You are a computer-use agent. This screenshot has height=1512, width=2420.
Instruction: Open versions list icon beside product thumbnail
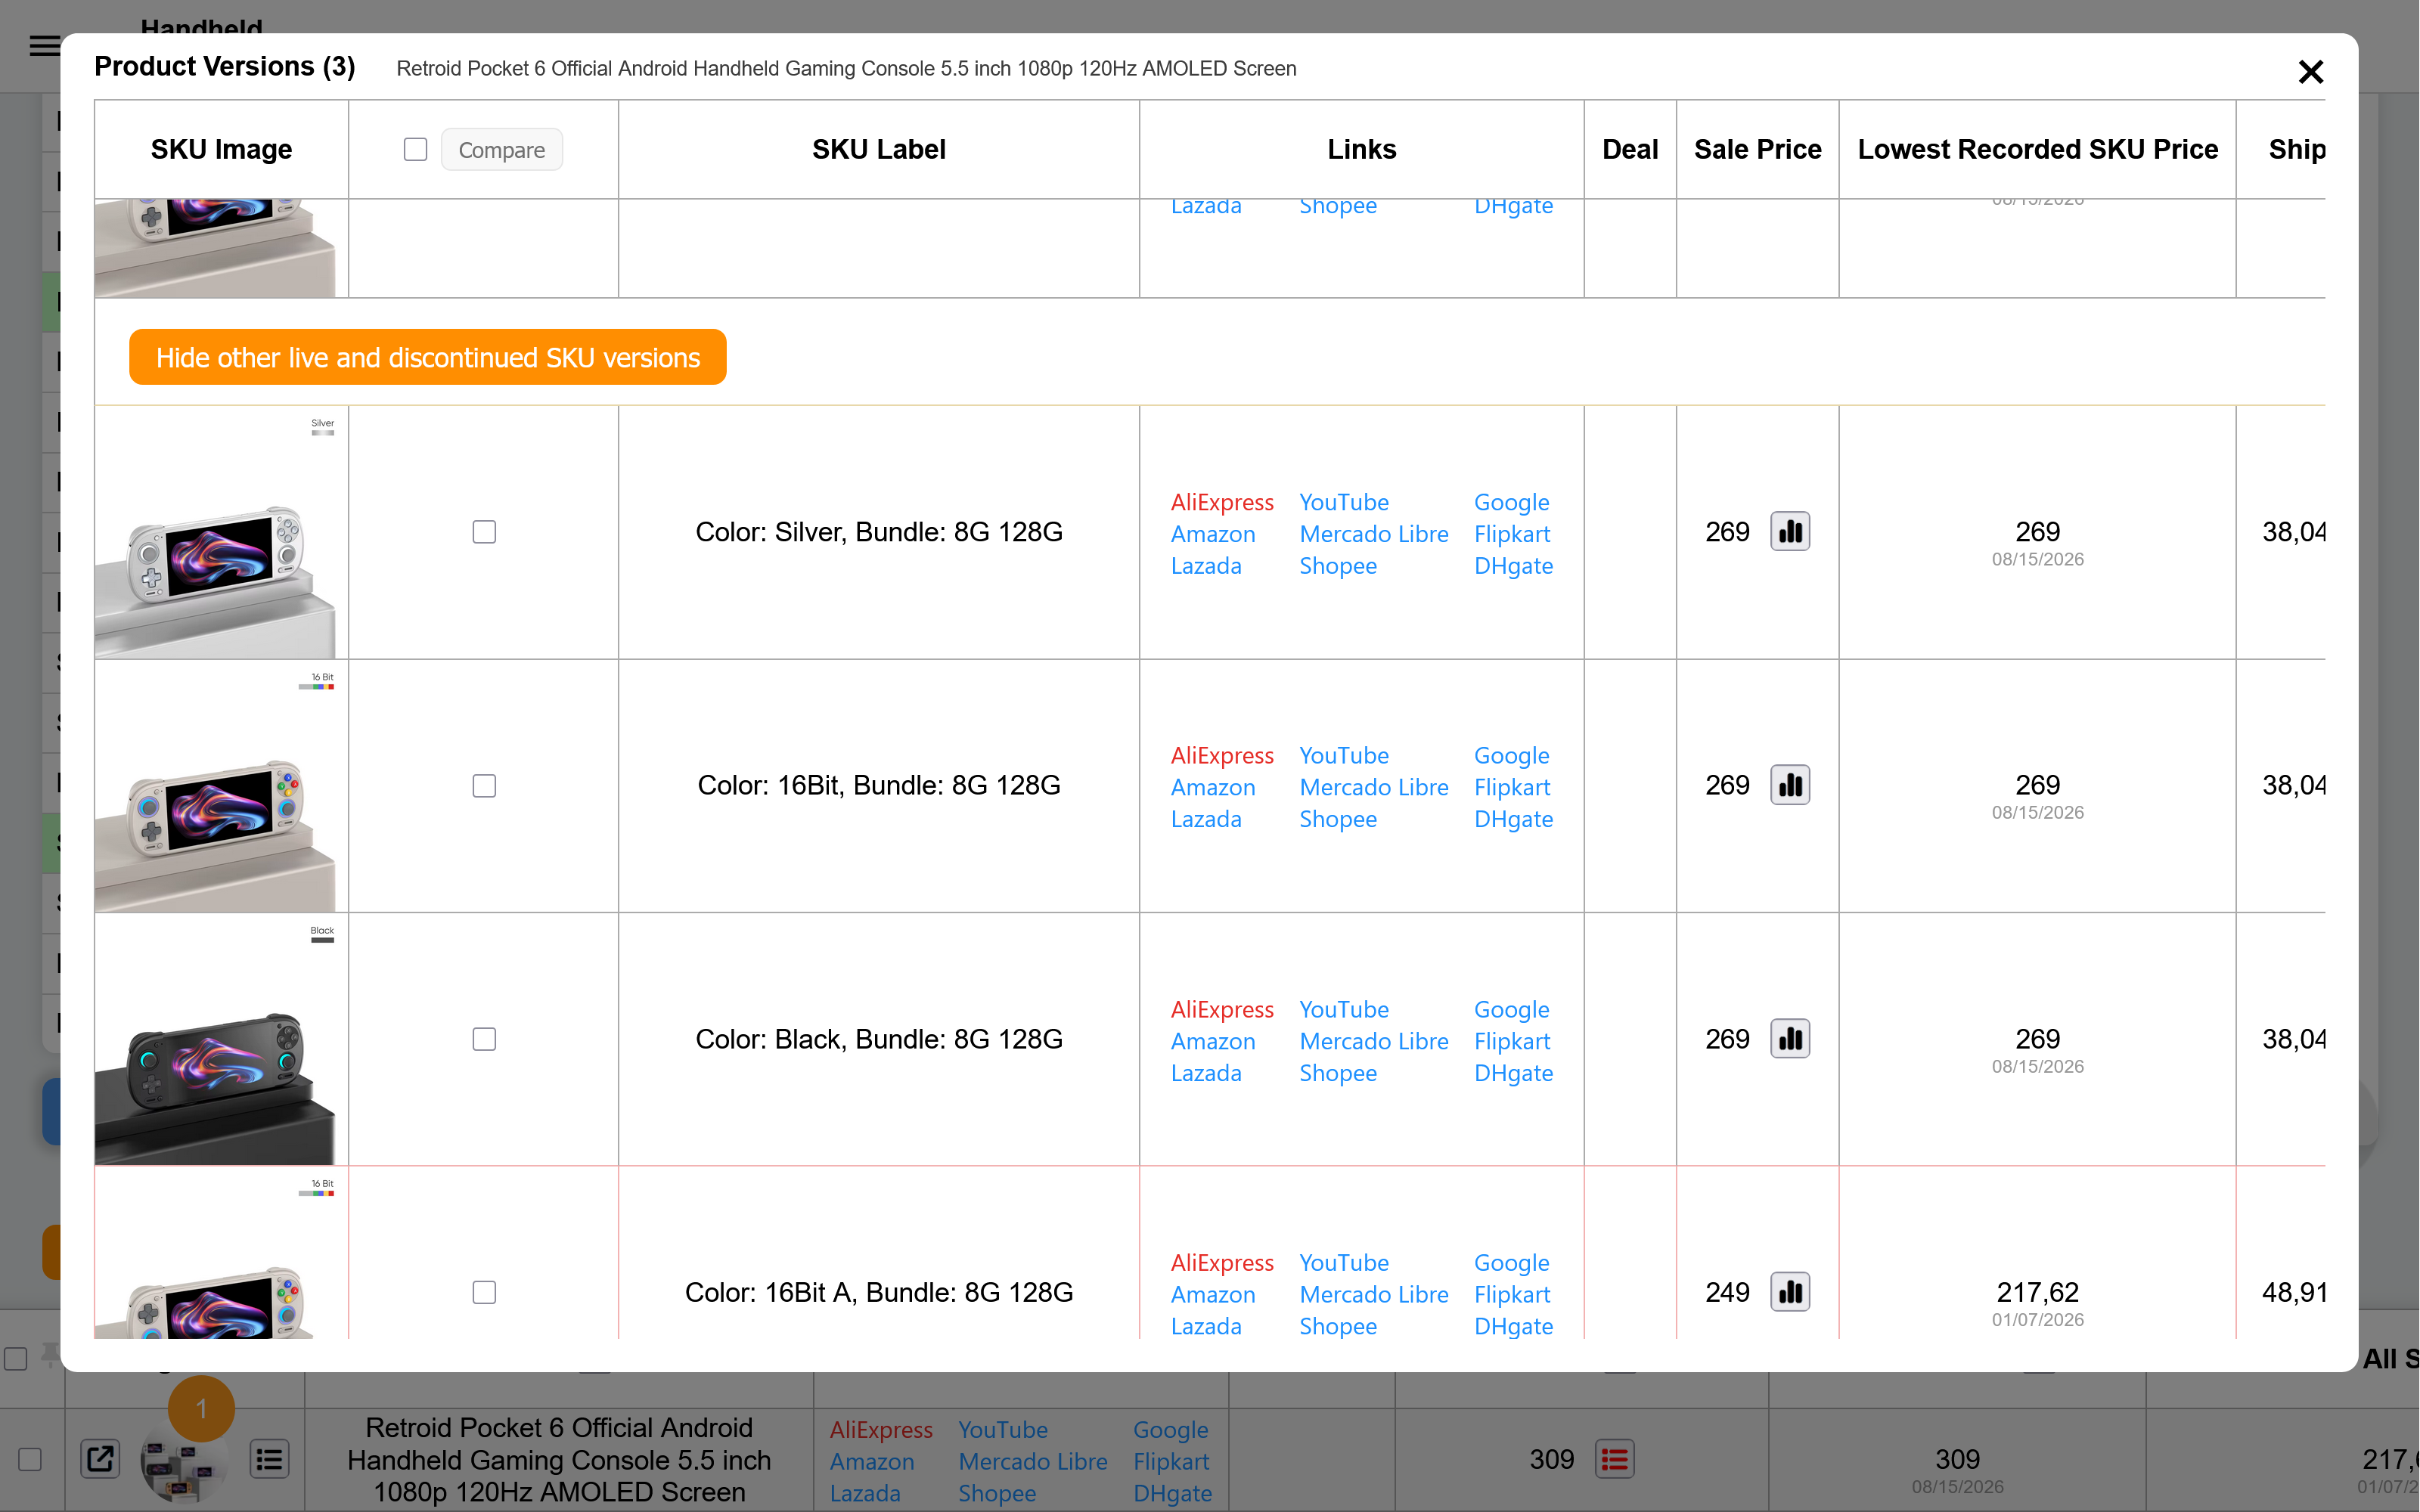[x=269, y=1460]
